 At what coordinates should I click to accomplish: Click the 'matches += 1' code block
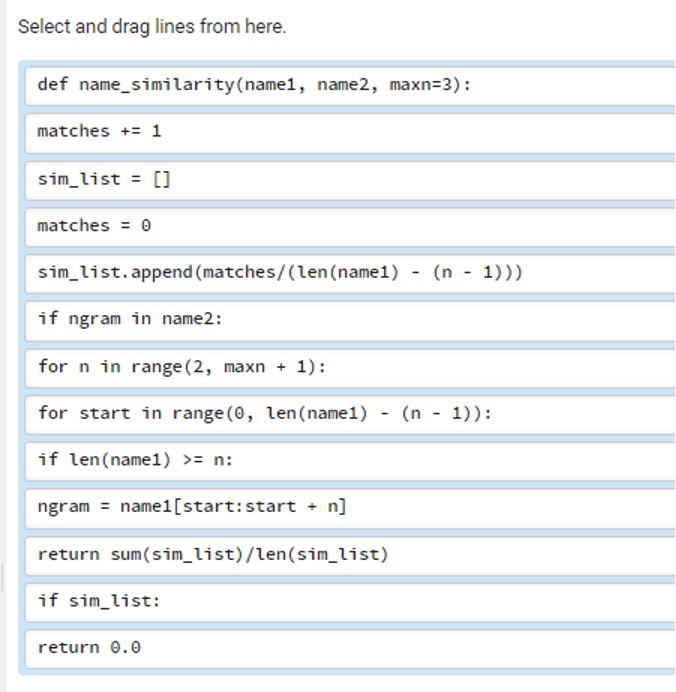point(350,133)
